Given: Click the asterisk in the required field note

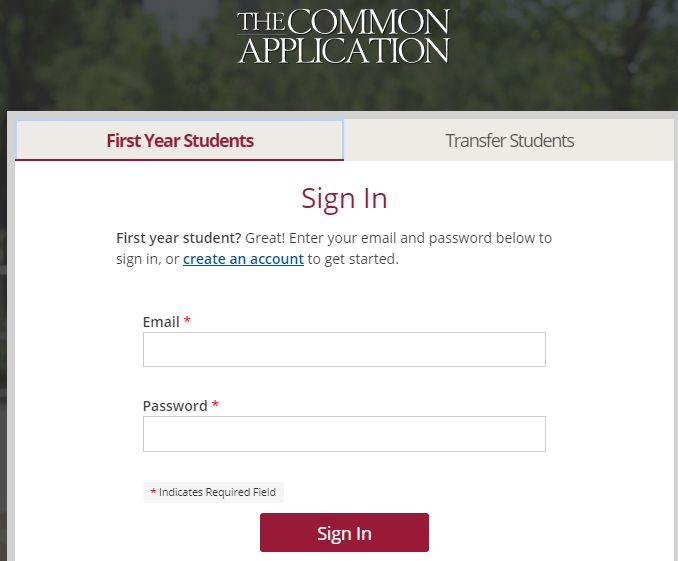Looking at the screenshot, I should pos(153,492).
